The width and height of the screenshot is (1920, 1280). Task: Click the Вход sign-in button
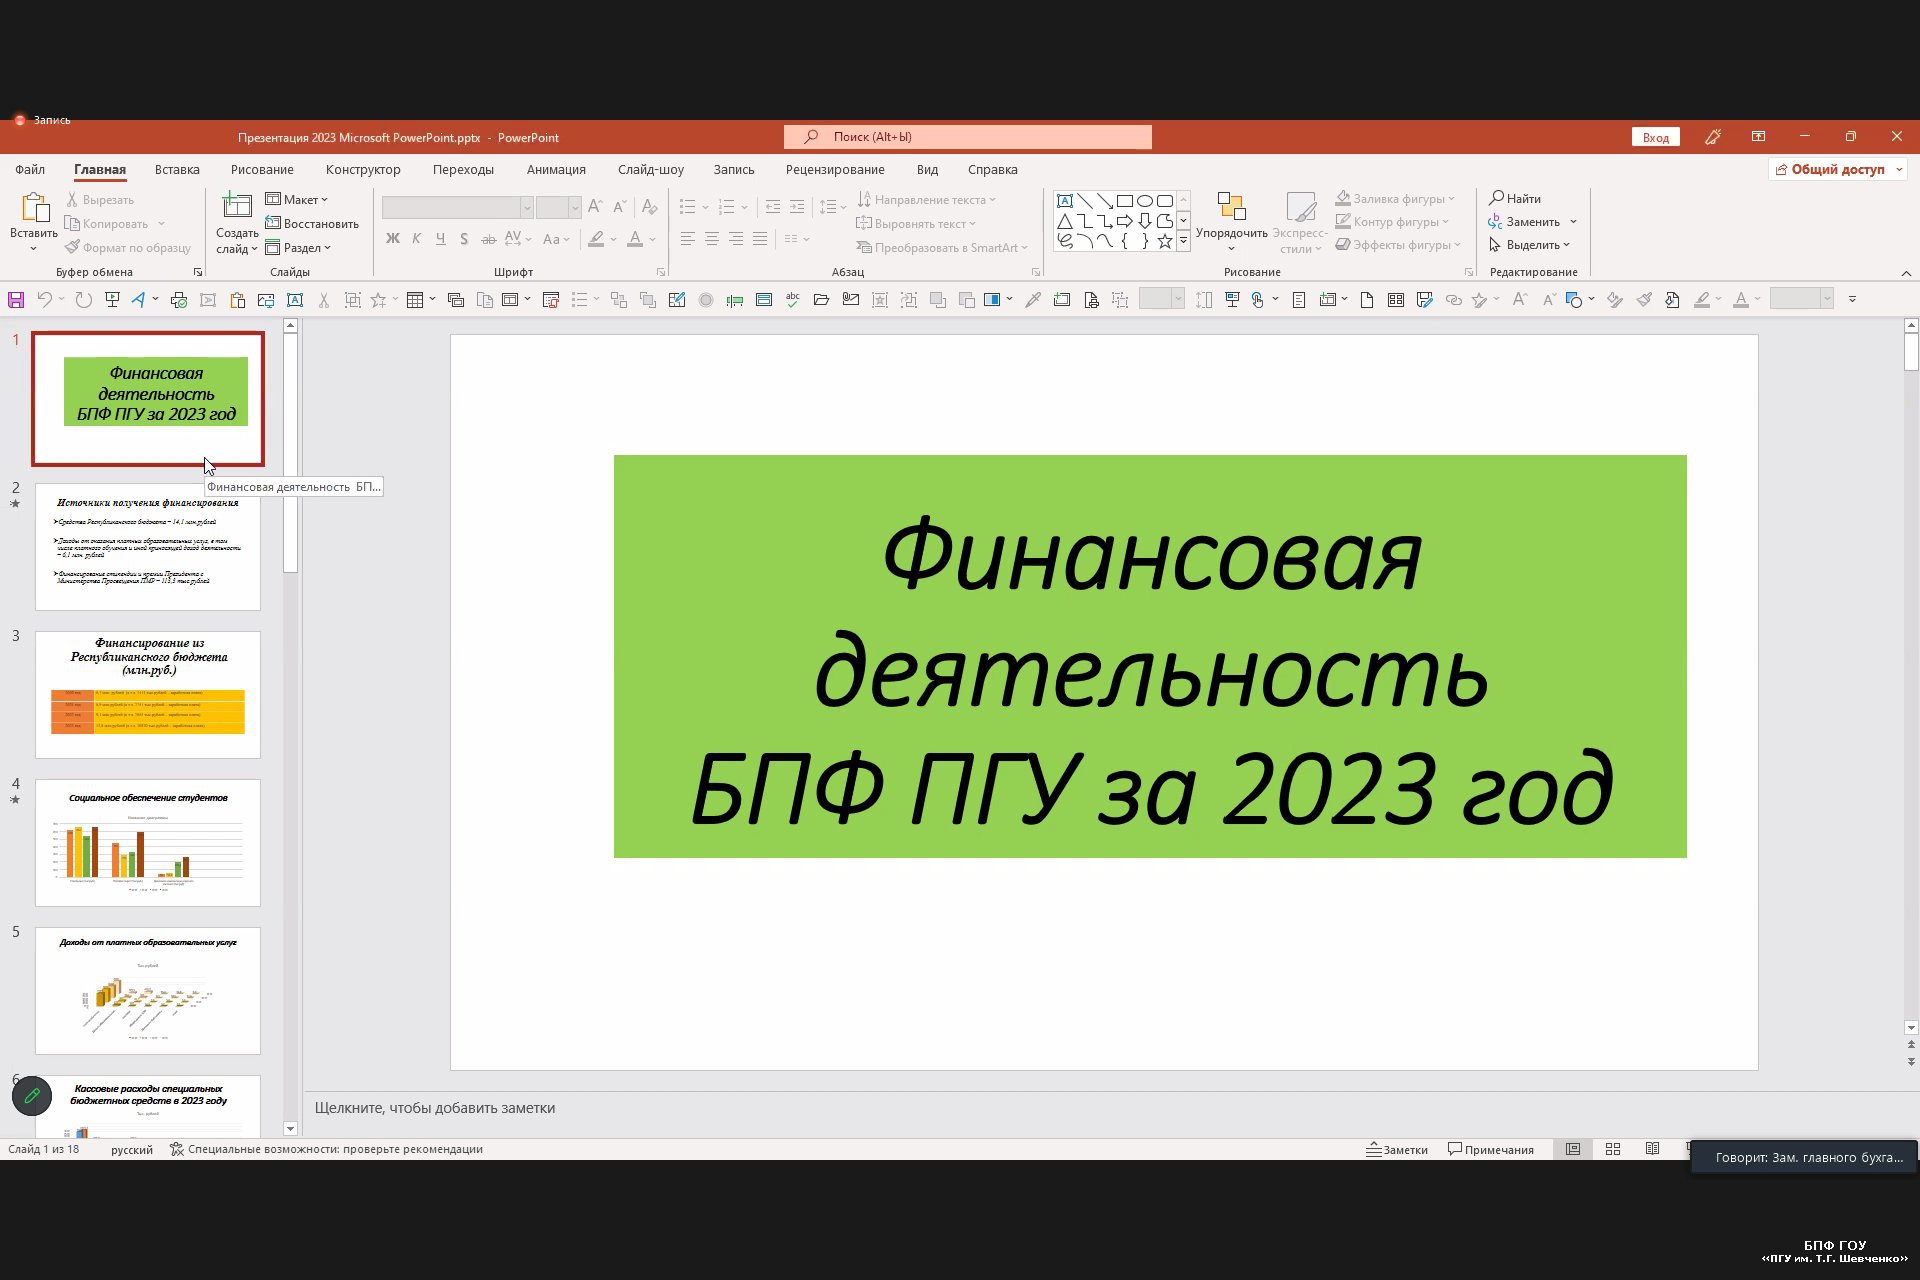coord(1656,137)
